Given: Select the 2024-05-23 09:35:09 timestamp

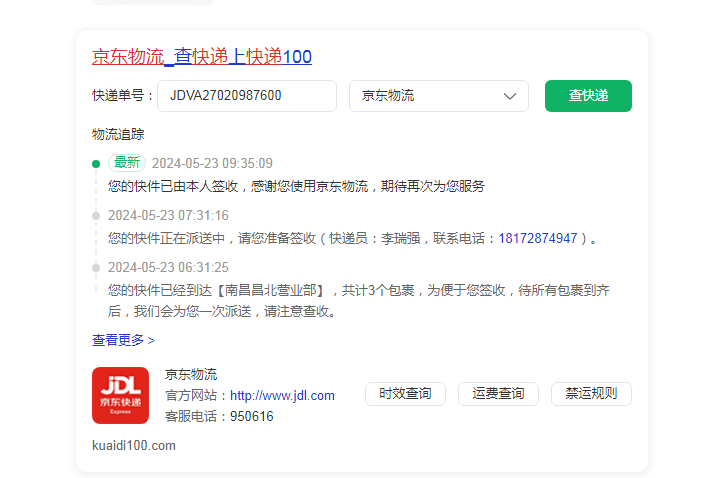Looking at the screenshot, I should click(212, 163).
